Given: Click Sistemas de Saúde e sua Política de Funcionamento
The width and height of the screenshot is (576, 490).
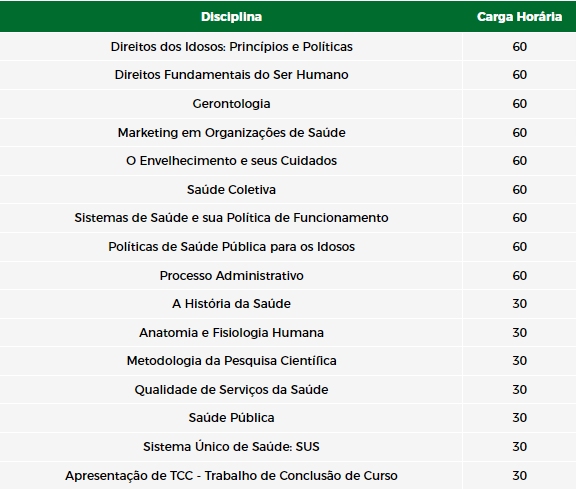Looking at the screenshot, I should click(x=231, y=218).
